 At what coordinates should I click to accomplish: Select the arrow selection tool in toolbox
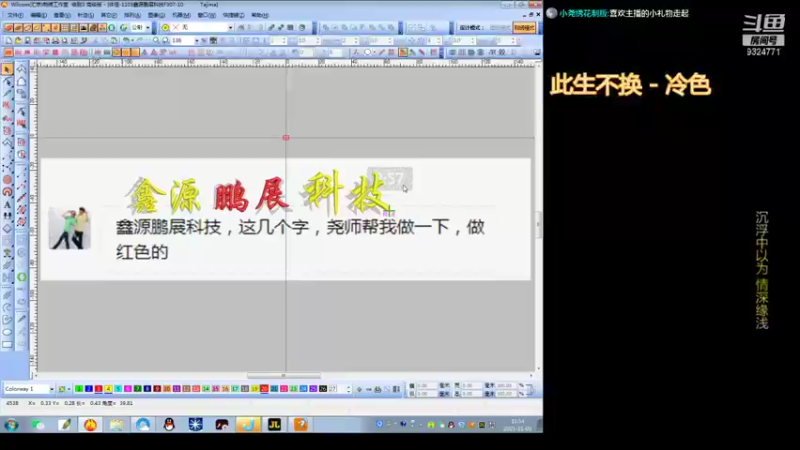(7, 69)
